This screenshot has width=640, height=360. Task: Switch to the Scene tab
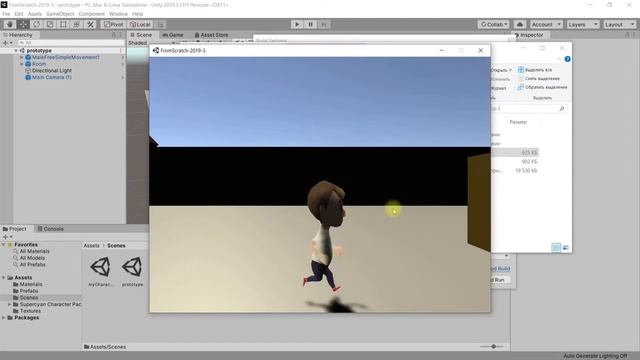[x=141, y=35]
